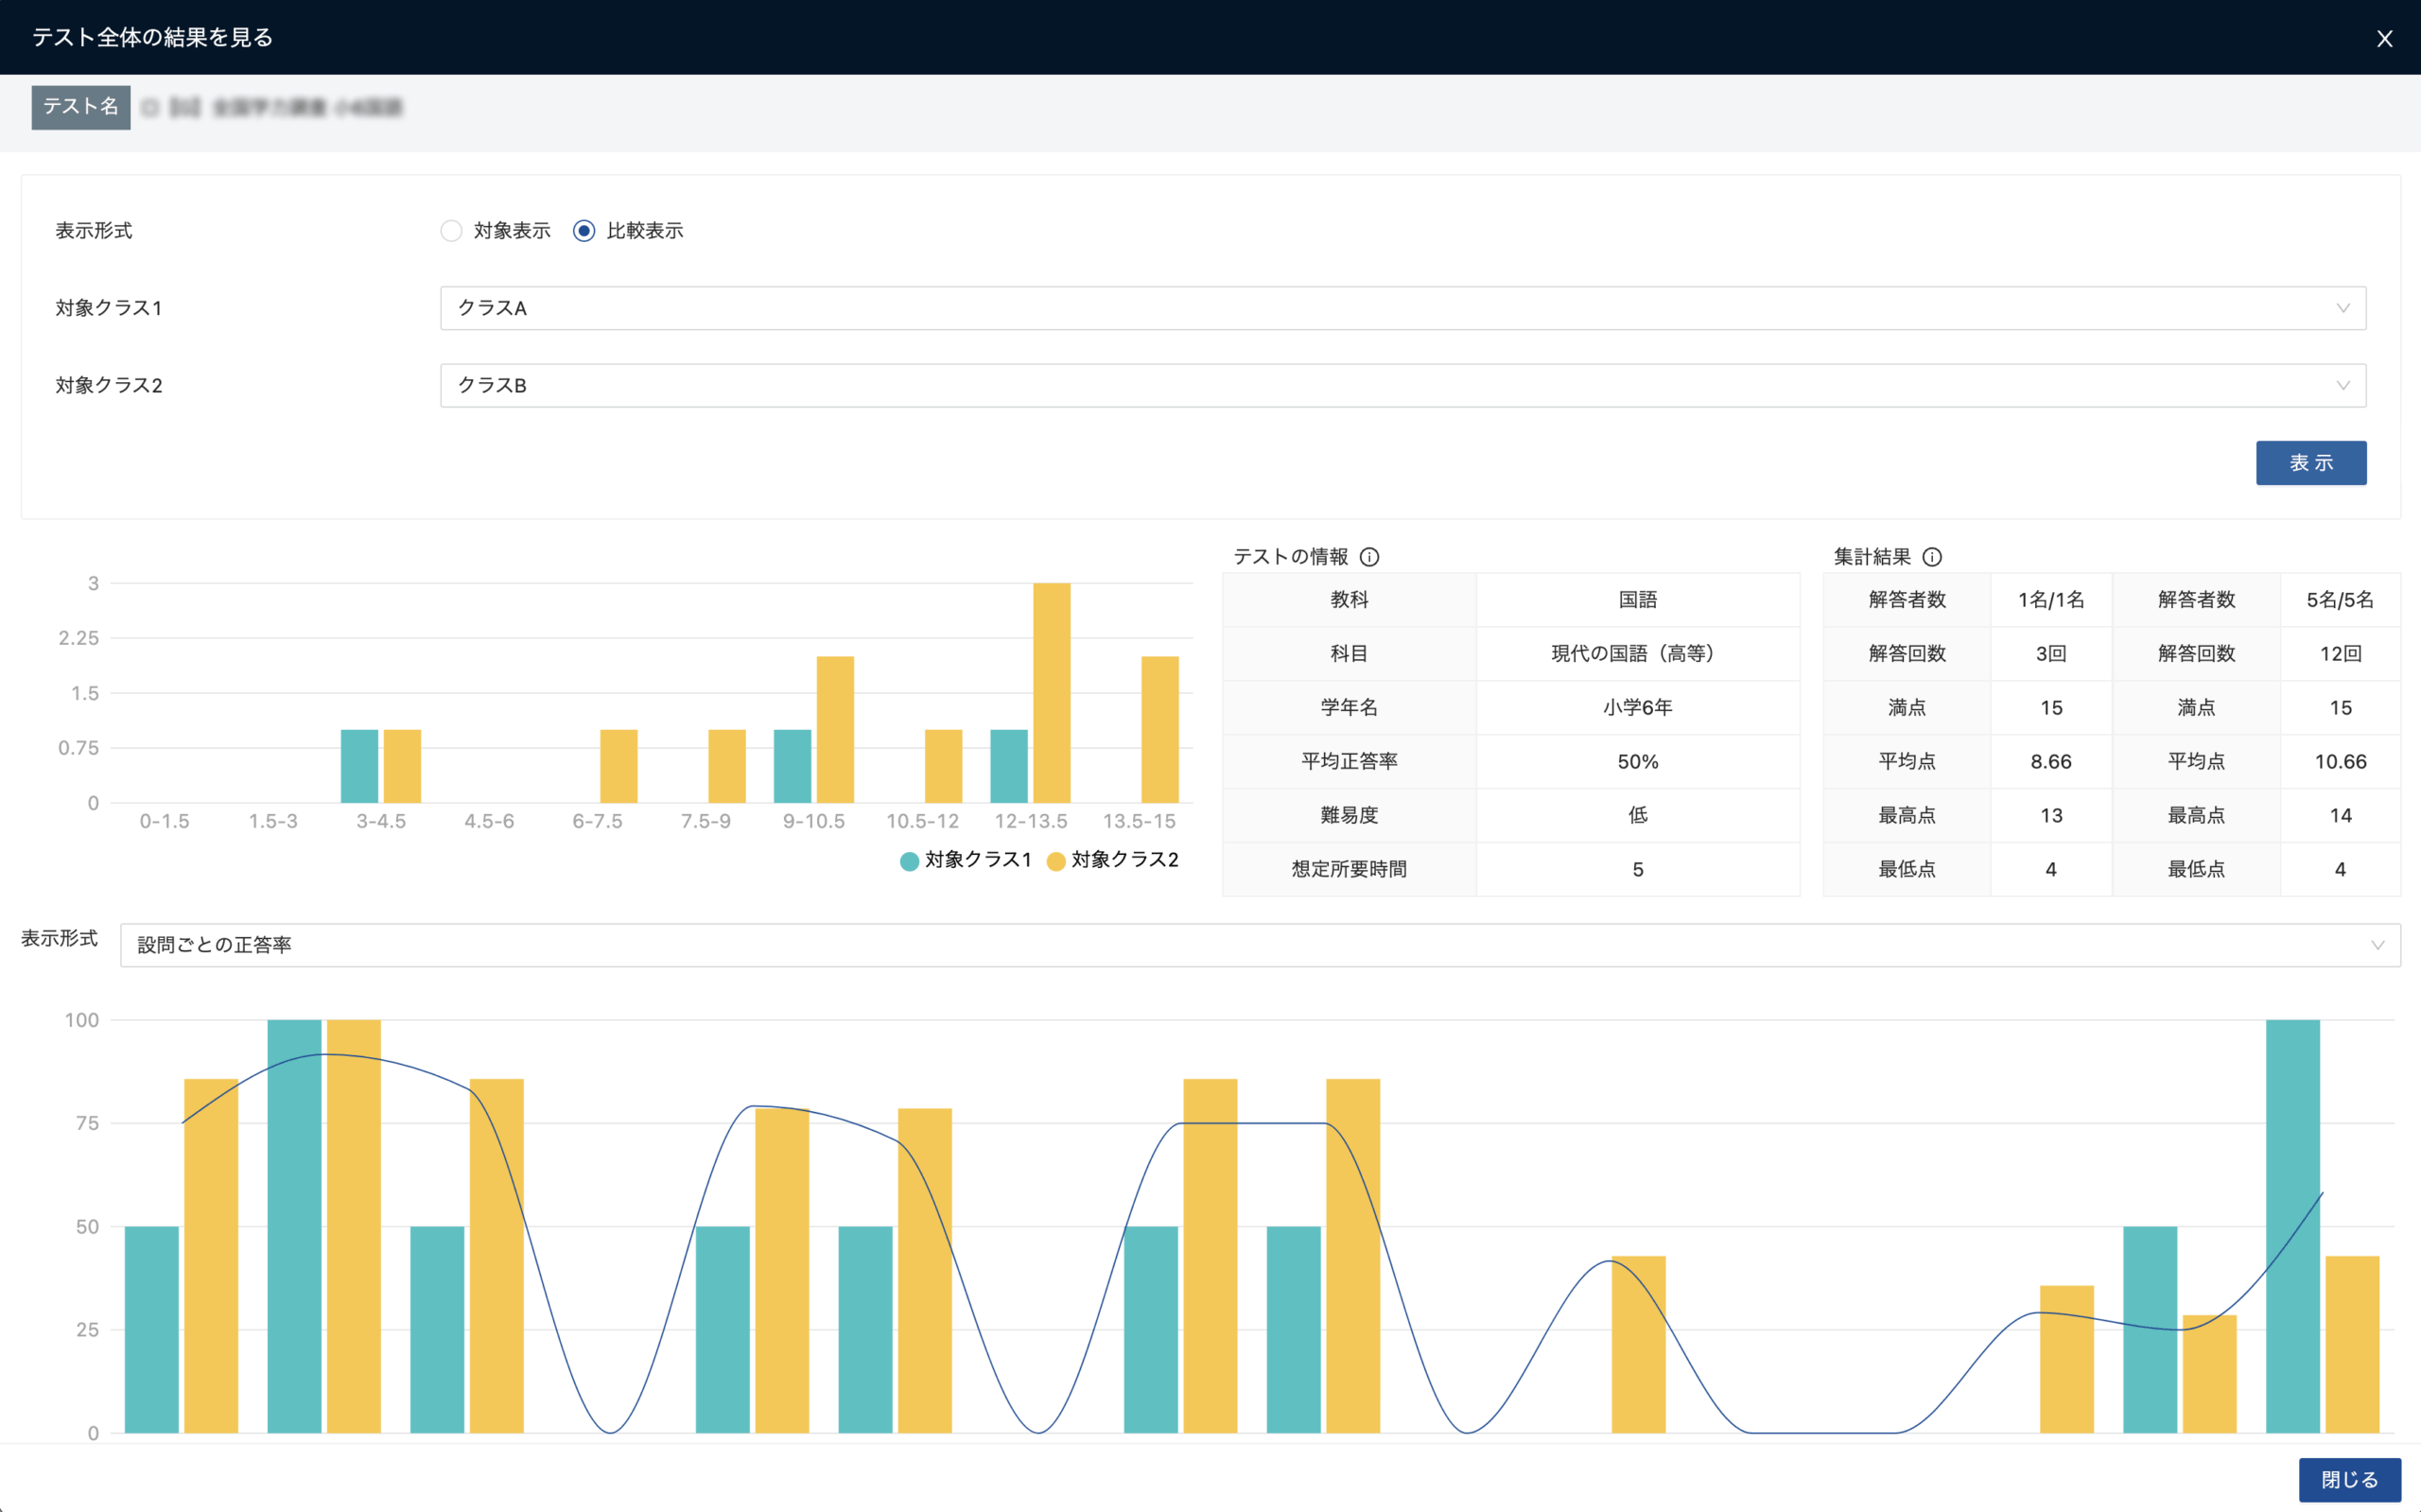Viewport: 2421px width, 1512px height.
Task: Click yellow legend dot for 対象クラス2
Action: coord(1055,861)
